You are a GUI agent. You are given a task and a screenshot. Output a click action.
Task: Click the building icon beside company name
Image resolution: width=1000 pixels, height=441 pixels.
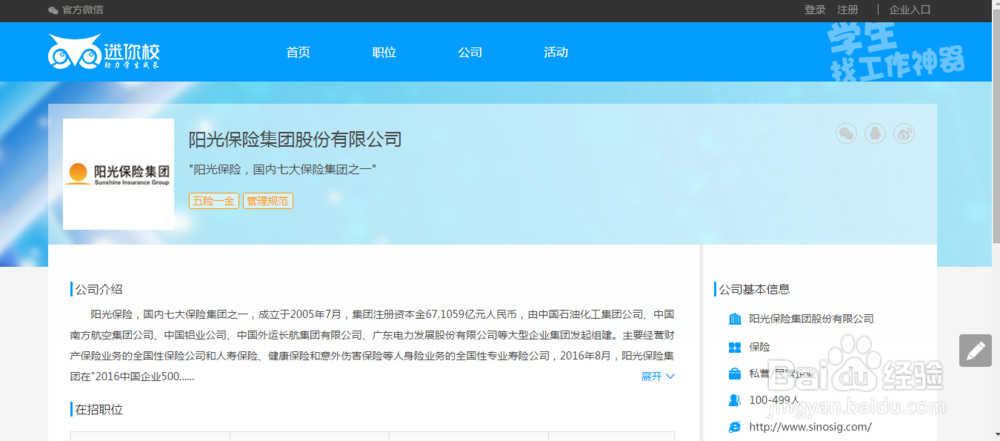click(x=735, y=318)
